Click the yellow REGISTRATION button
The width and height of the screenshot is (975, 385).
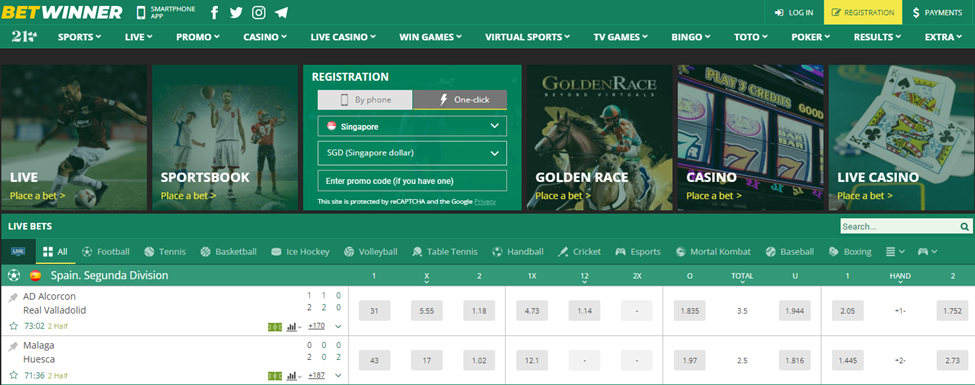pos(863,12)
